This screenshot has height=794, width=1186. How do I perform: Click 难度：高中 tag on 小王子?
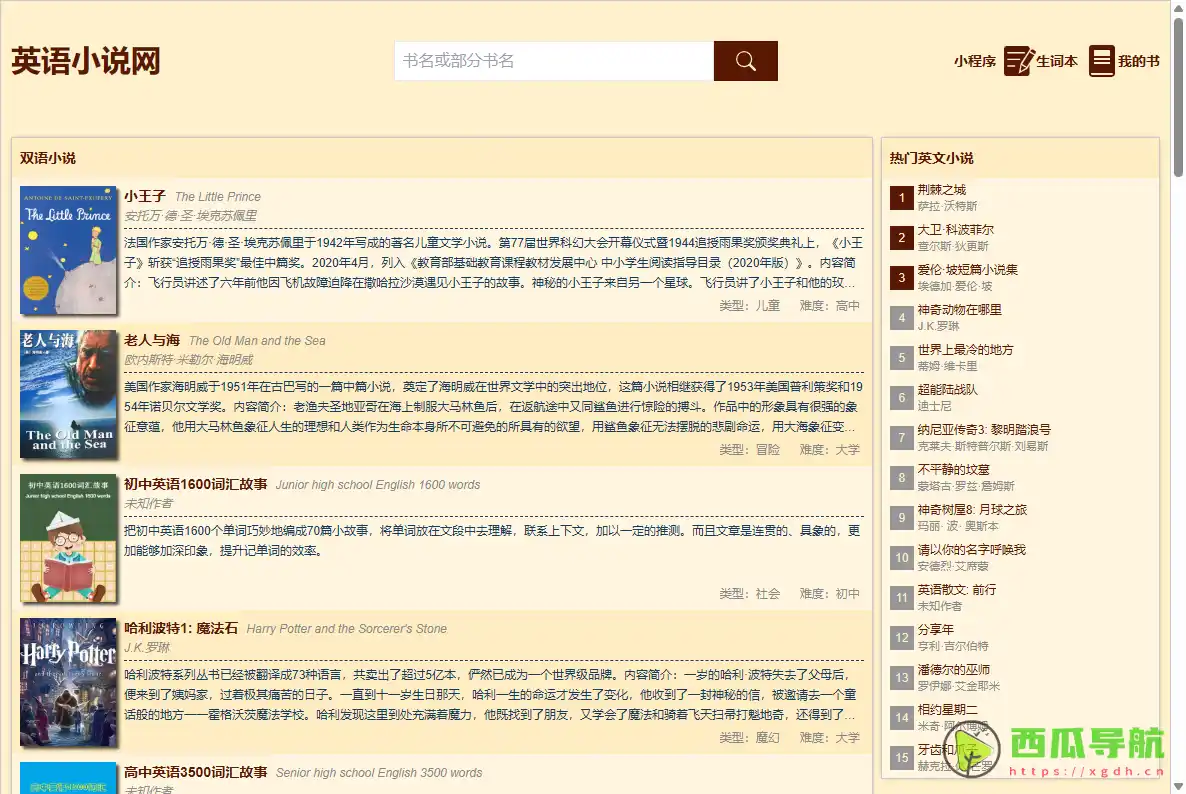(x=829, y=306)
